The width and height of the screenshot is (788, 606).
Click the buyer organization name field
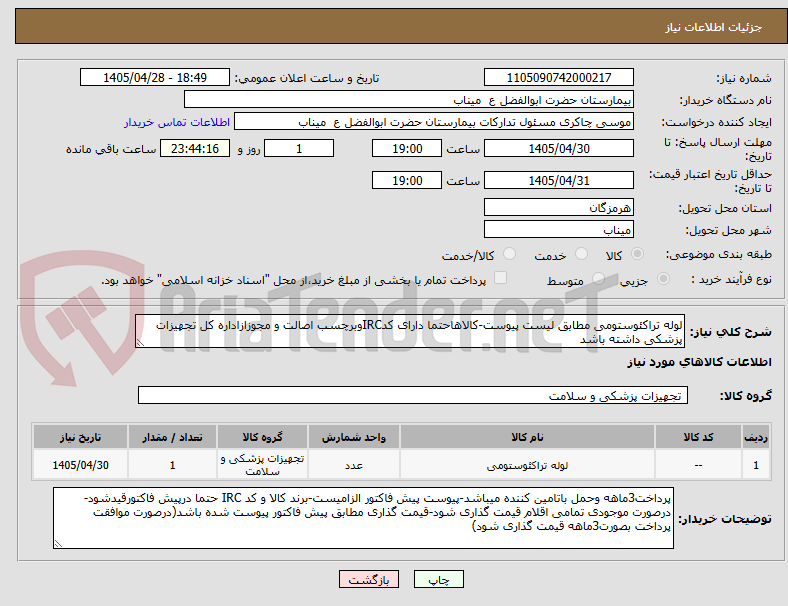(409, 99)
